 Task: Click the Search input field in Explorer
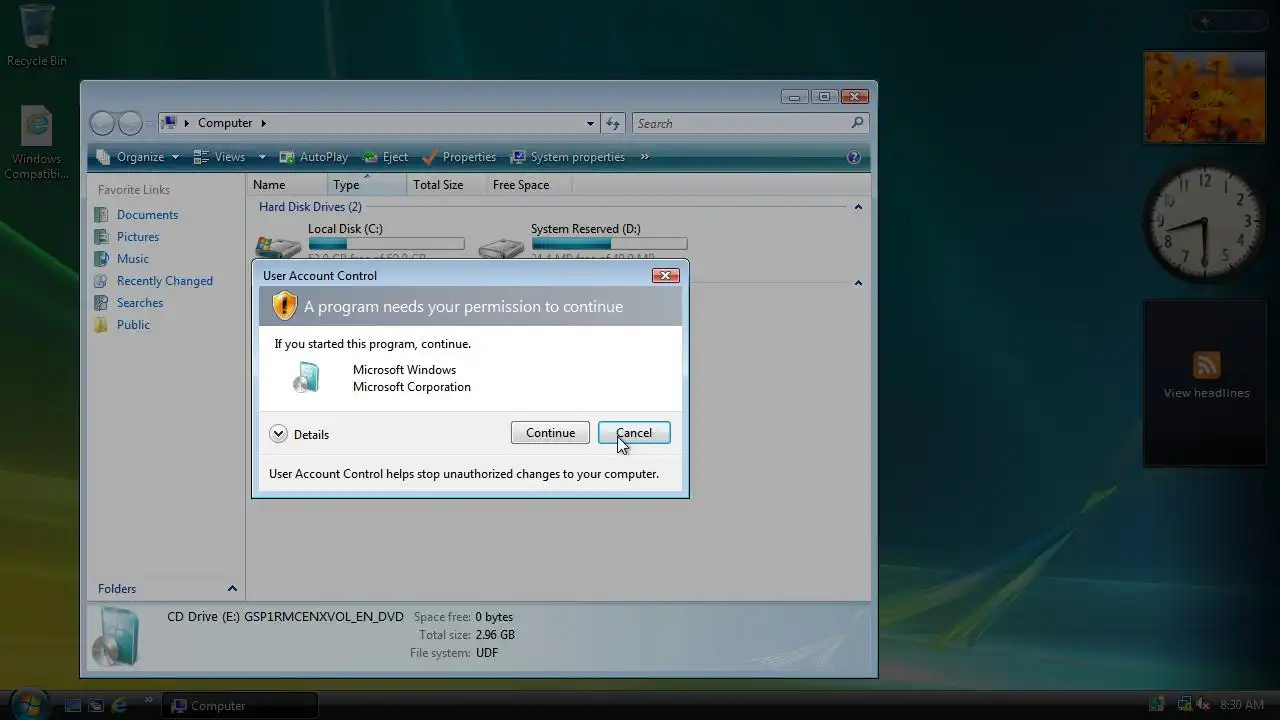pos(742,123)
